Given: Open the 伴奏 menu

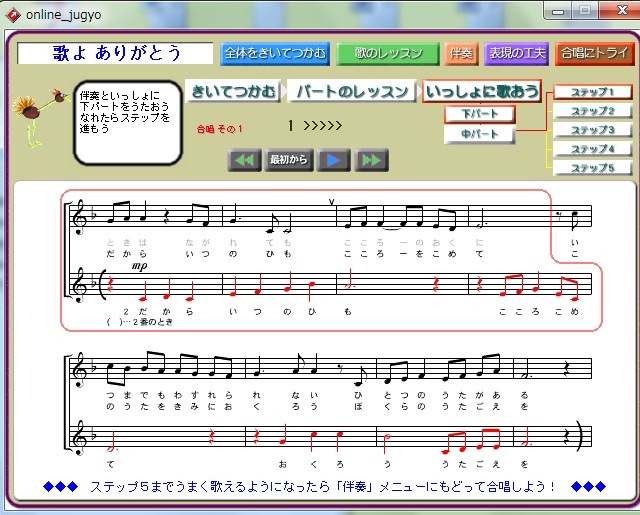Looking at the screenshot, I should (461, 53).
